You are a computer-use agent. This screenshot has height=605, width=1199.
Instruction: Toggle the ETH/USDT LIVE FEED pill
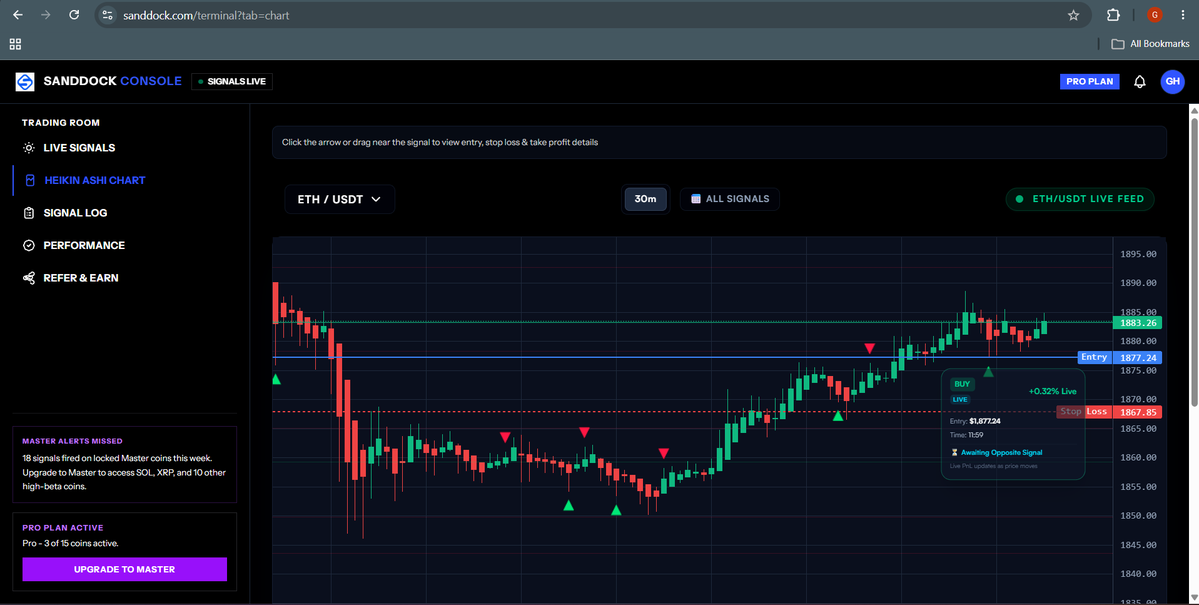1080,199
